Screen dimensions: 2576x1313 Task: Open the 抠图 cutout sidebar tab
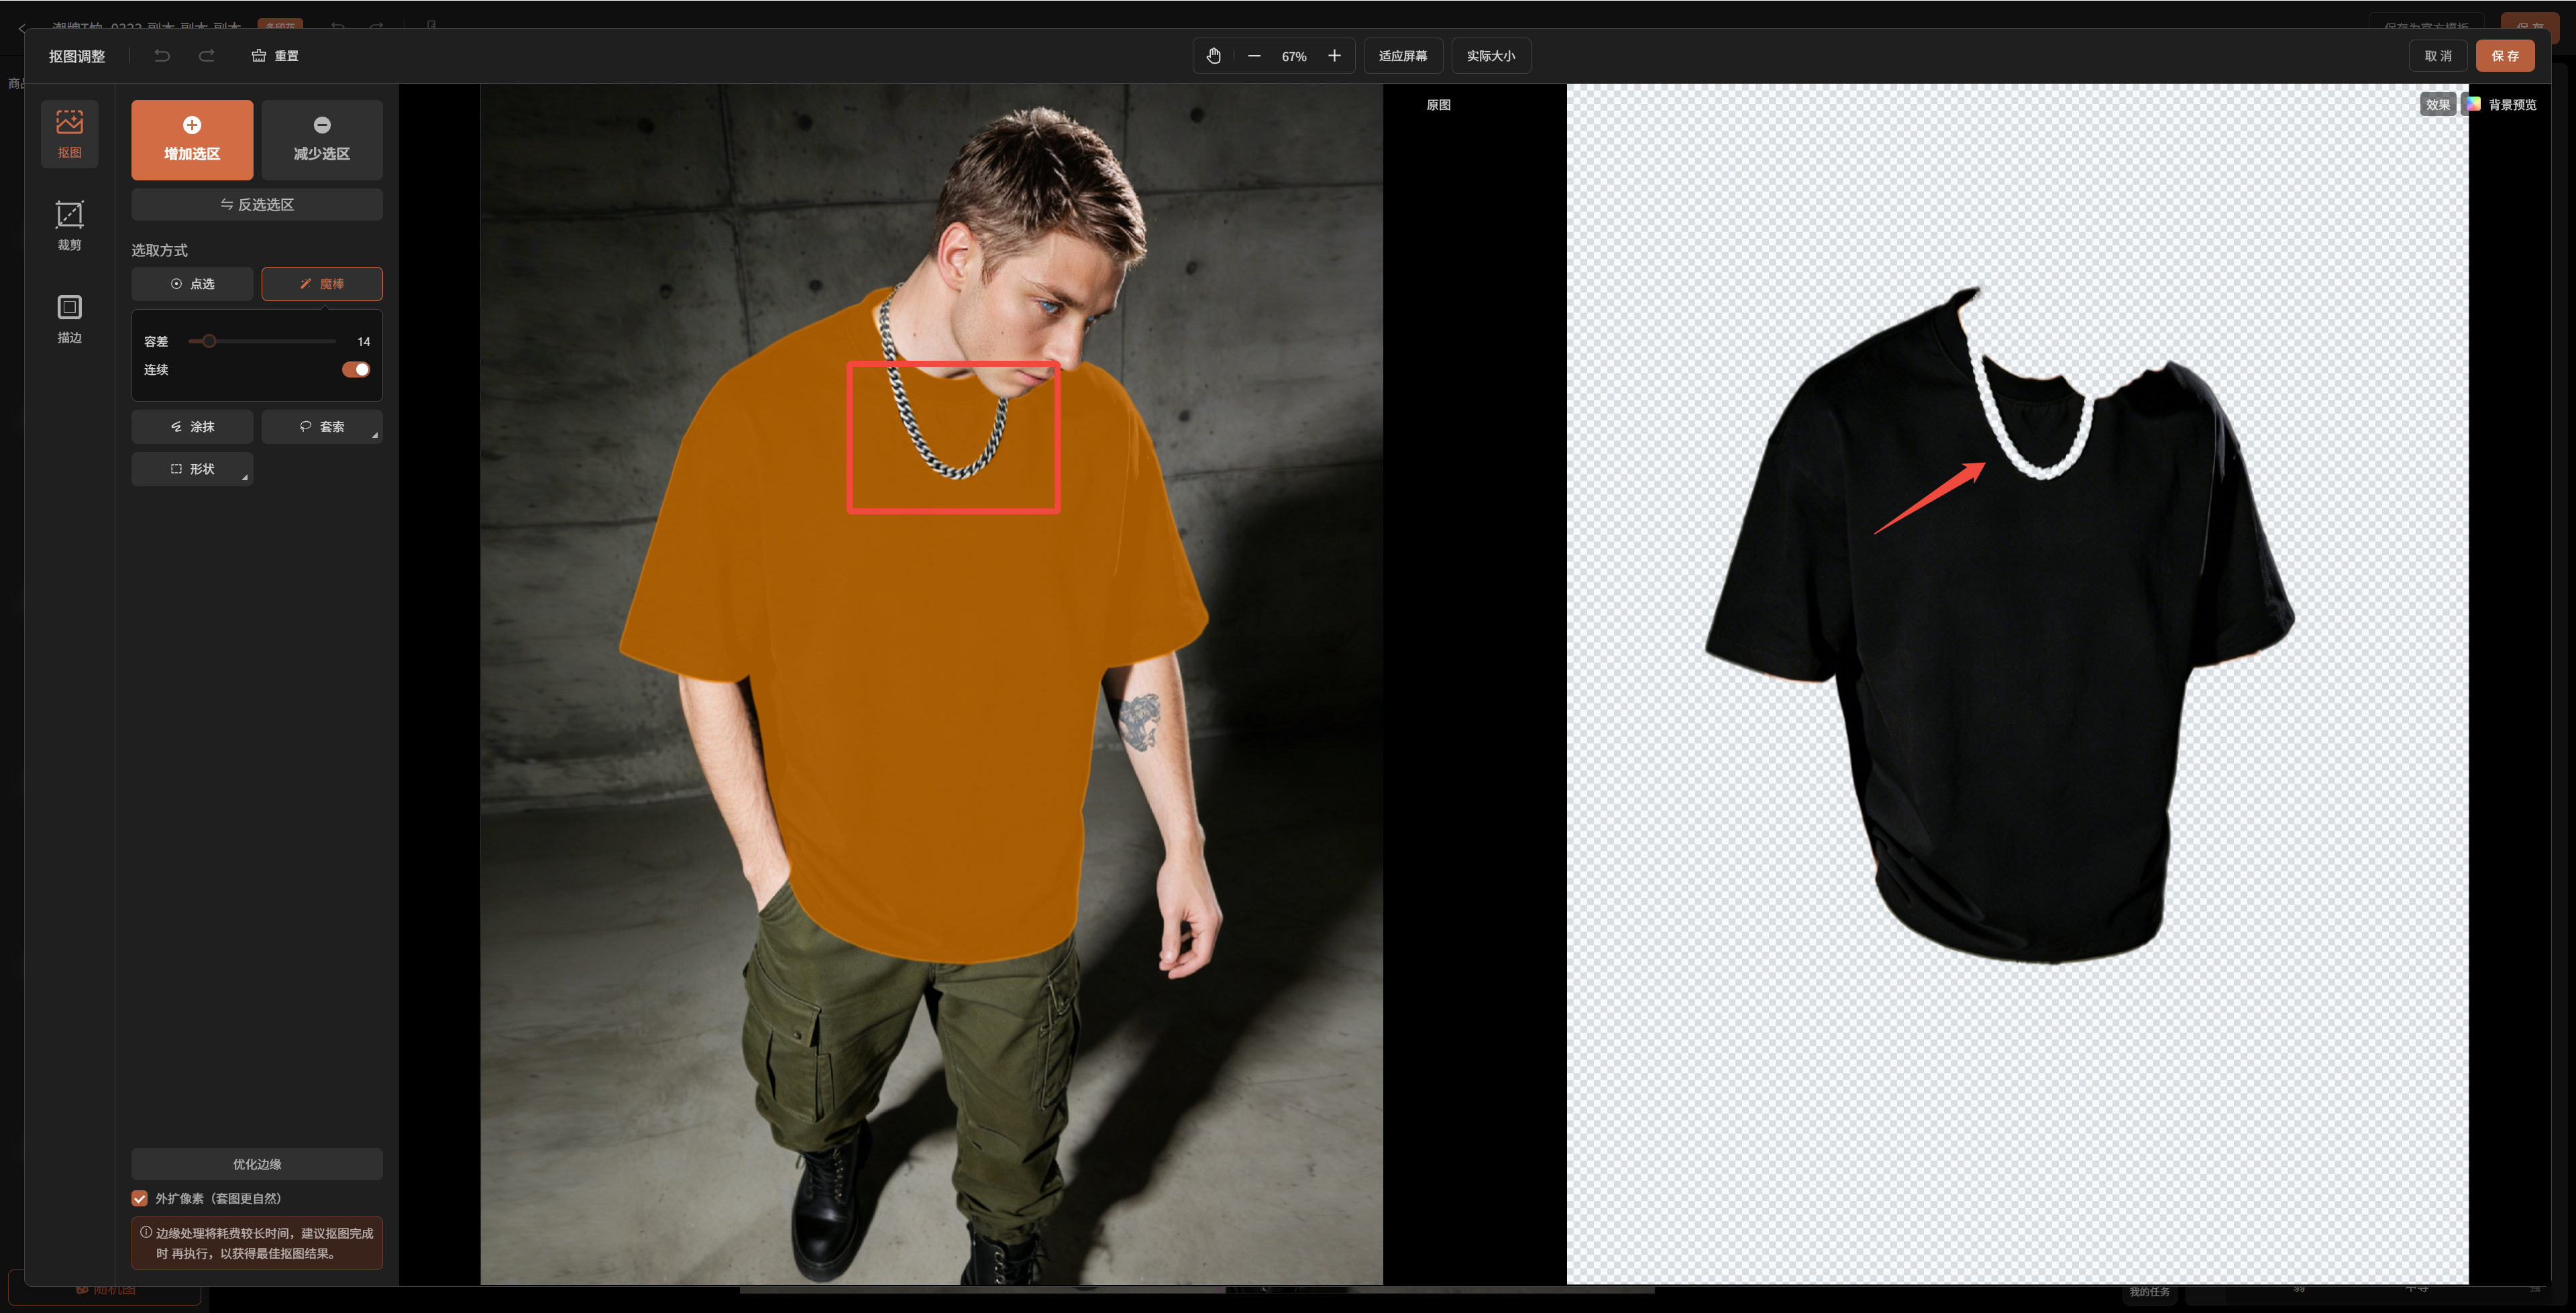(70, 134)
